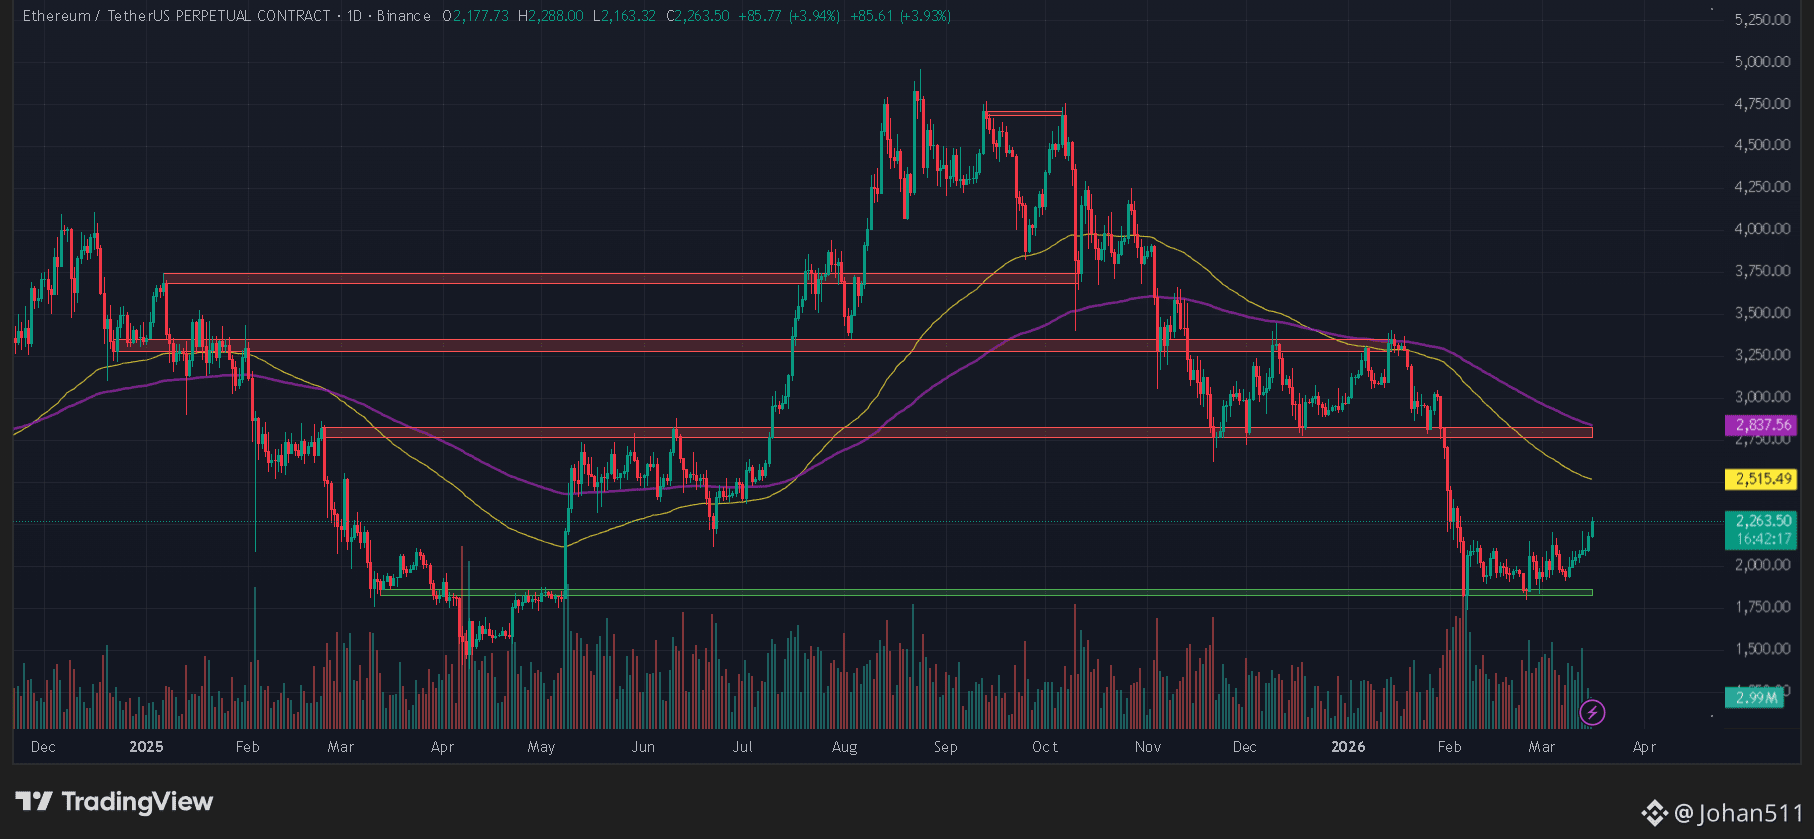Click the 2026 year label on time axis
The height and width of the screenshot is (839, 1814).
pos(1348,747)
